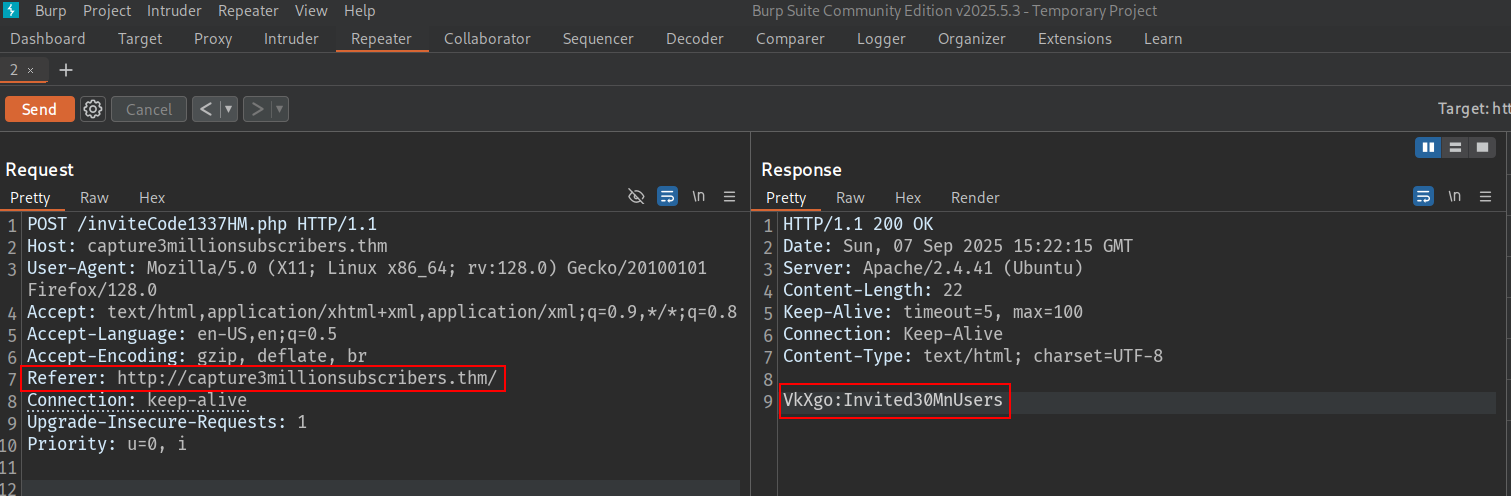This screenshot has height=496, width=1511.
Task: Select the Render tab in Response
Action: 975,198
